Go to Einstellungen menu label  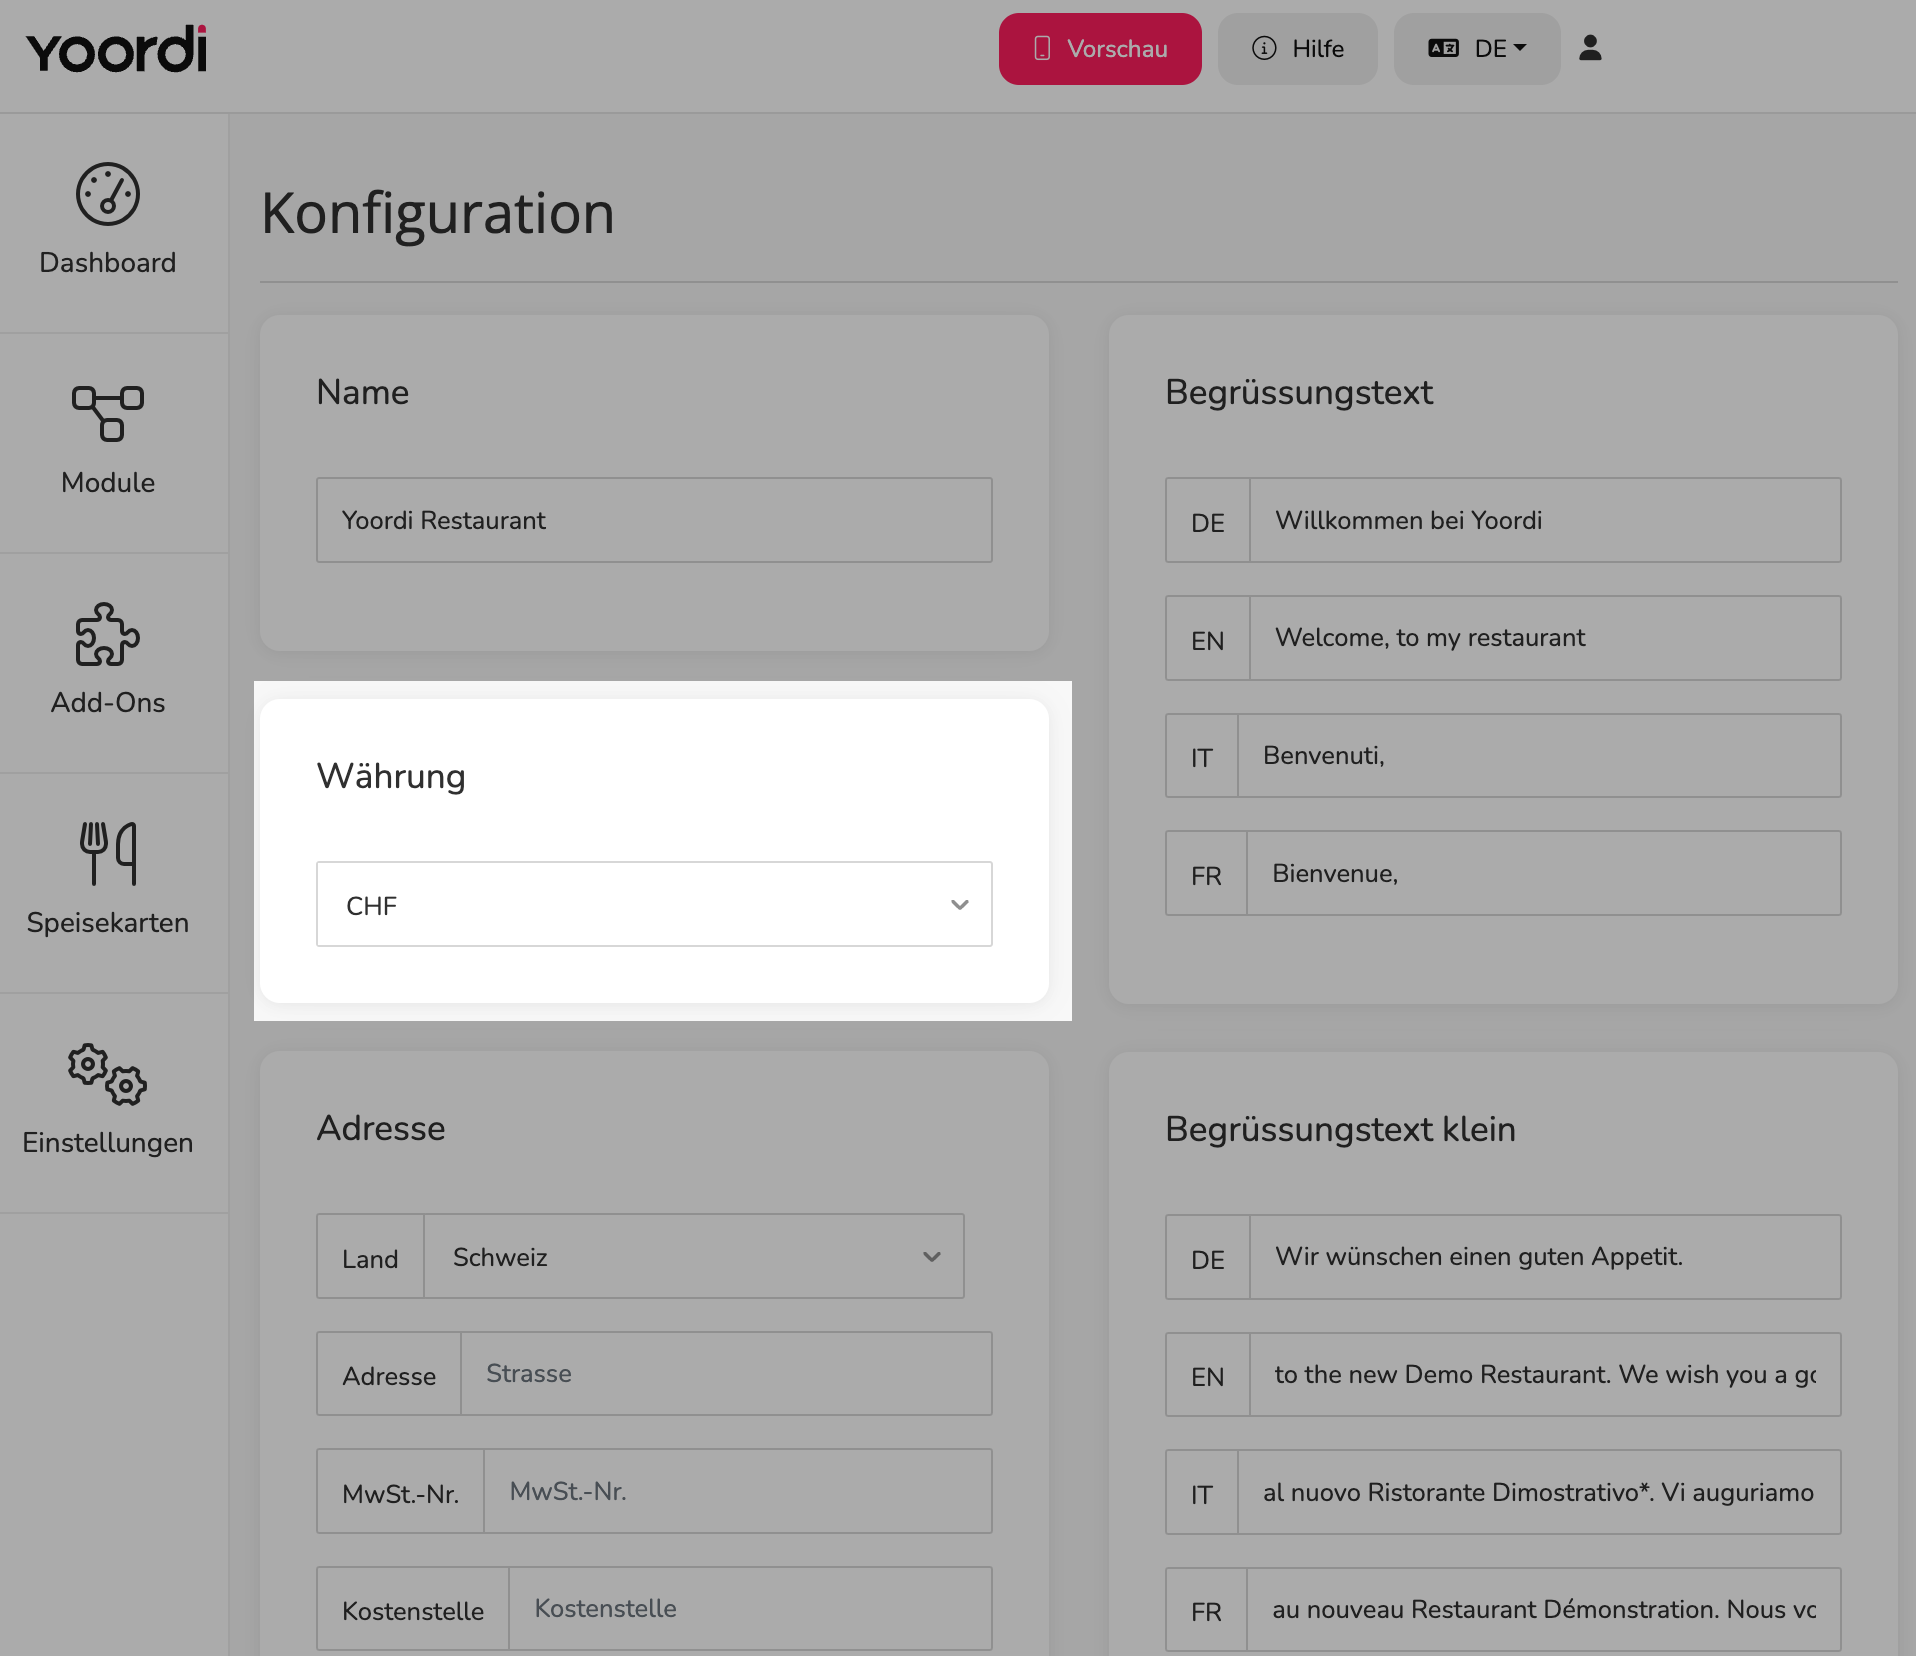pyautogui.click(x=108, y=1142)
